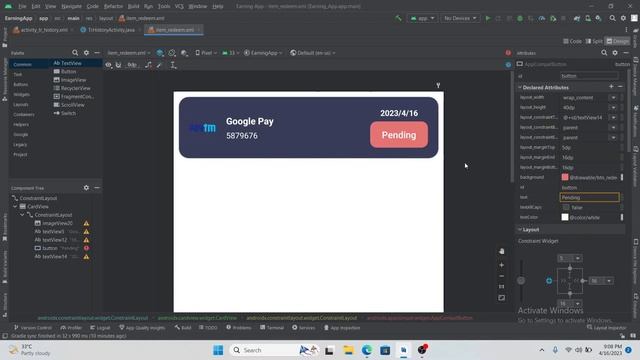The width and height of the screenshot is (640, 360).
Task: Select imageView20 in the Component Tree
Action: pos(57,223)
